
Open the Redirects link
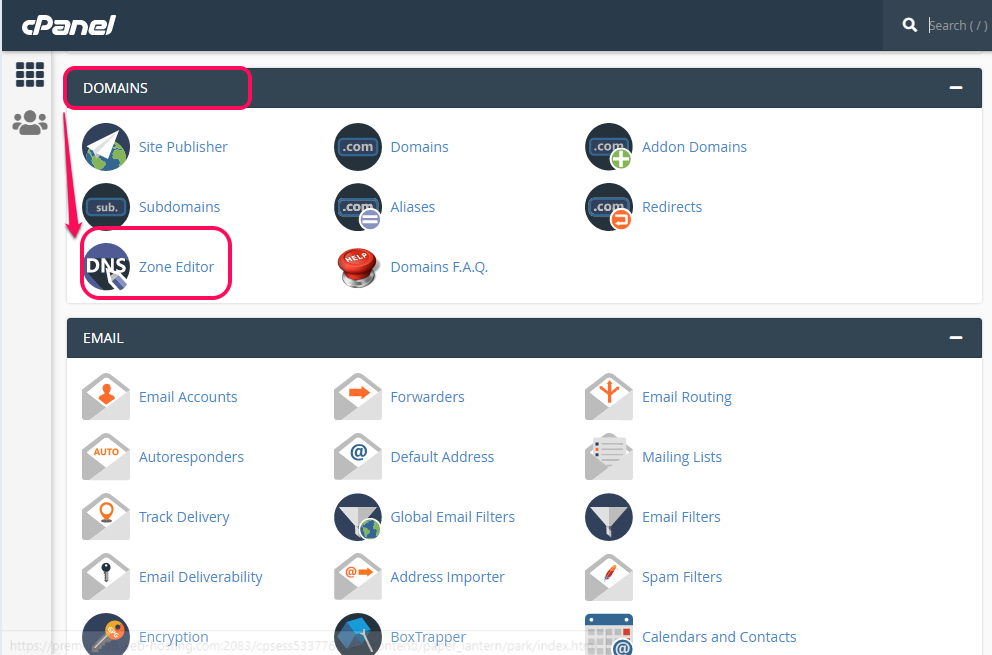(672, 207)
